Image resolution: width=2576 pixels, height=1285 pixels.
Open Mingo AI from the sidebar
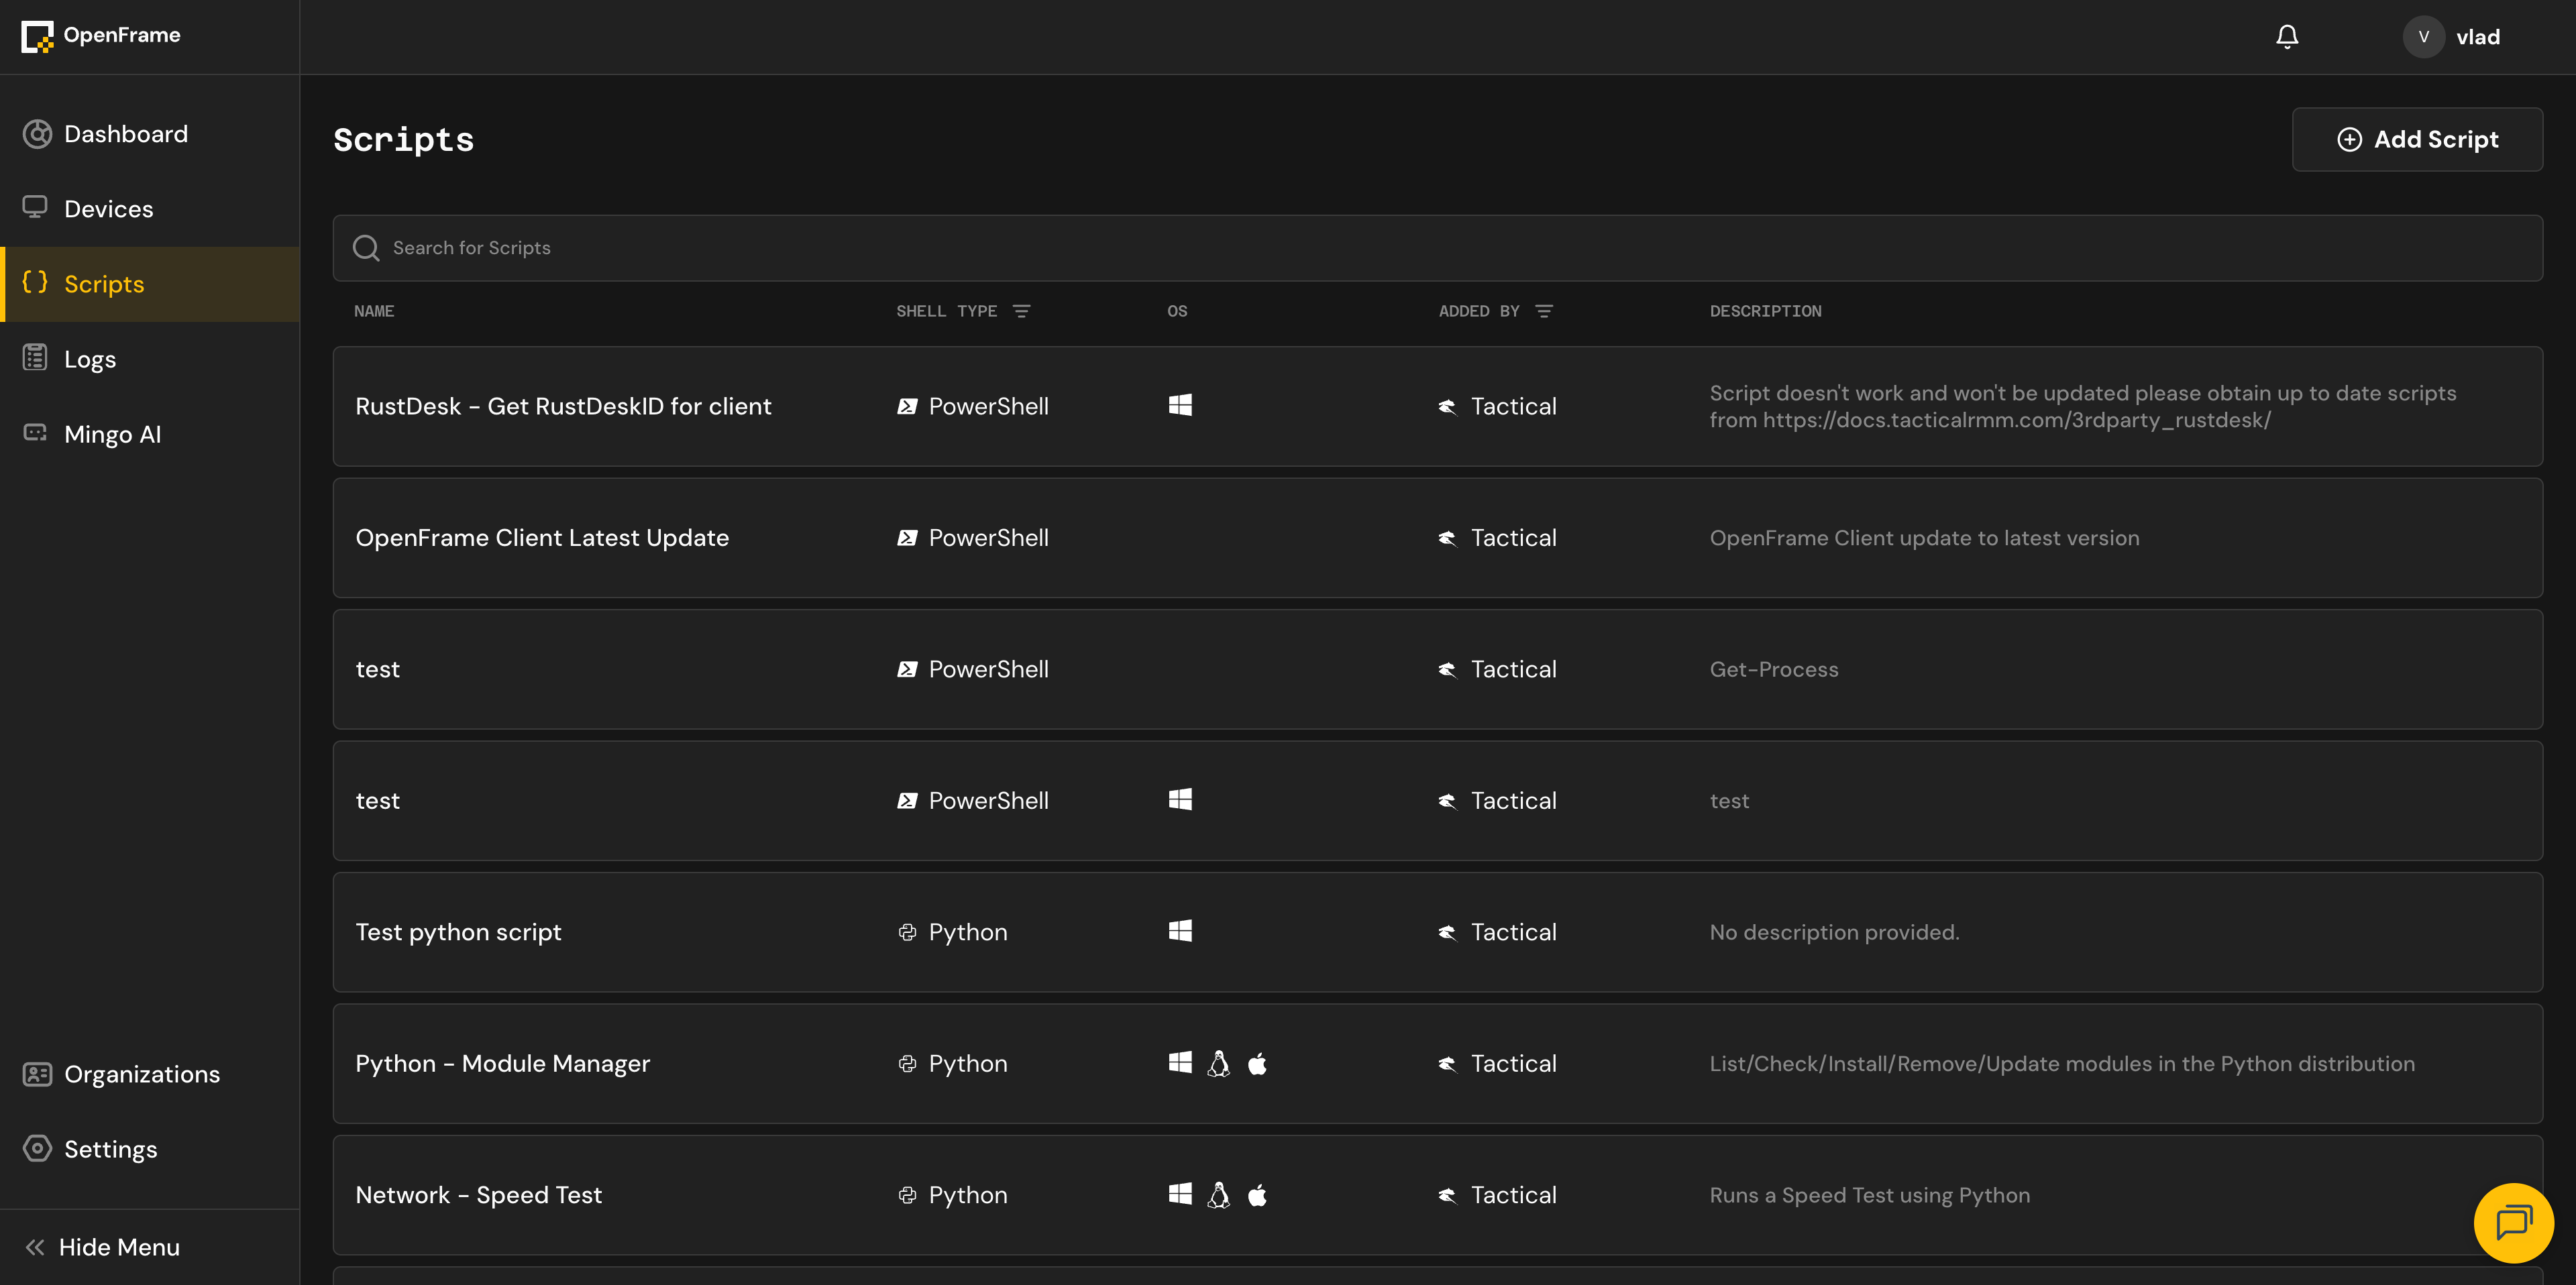112,434
